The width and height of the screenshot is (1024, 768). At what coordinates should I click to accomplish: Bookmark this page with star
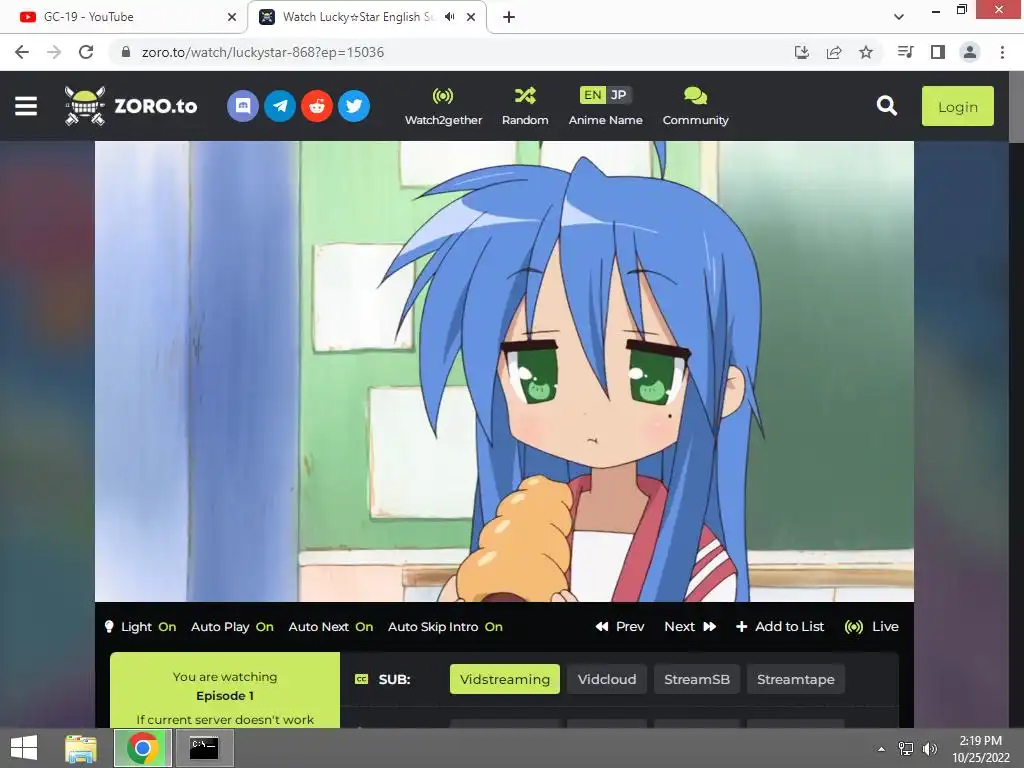coord(866,52)
